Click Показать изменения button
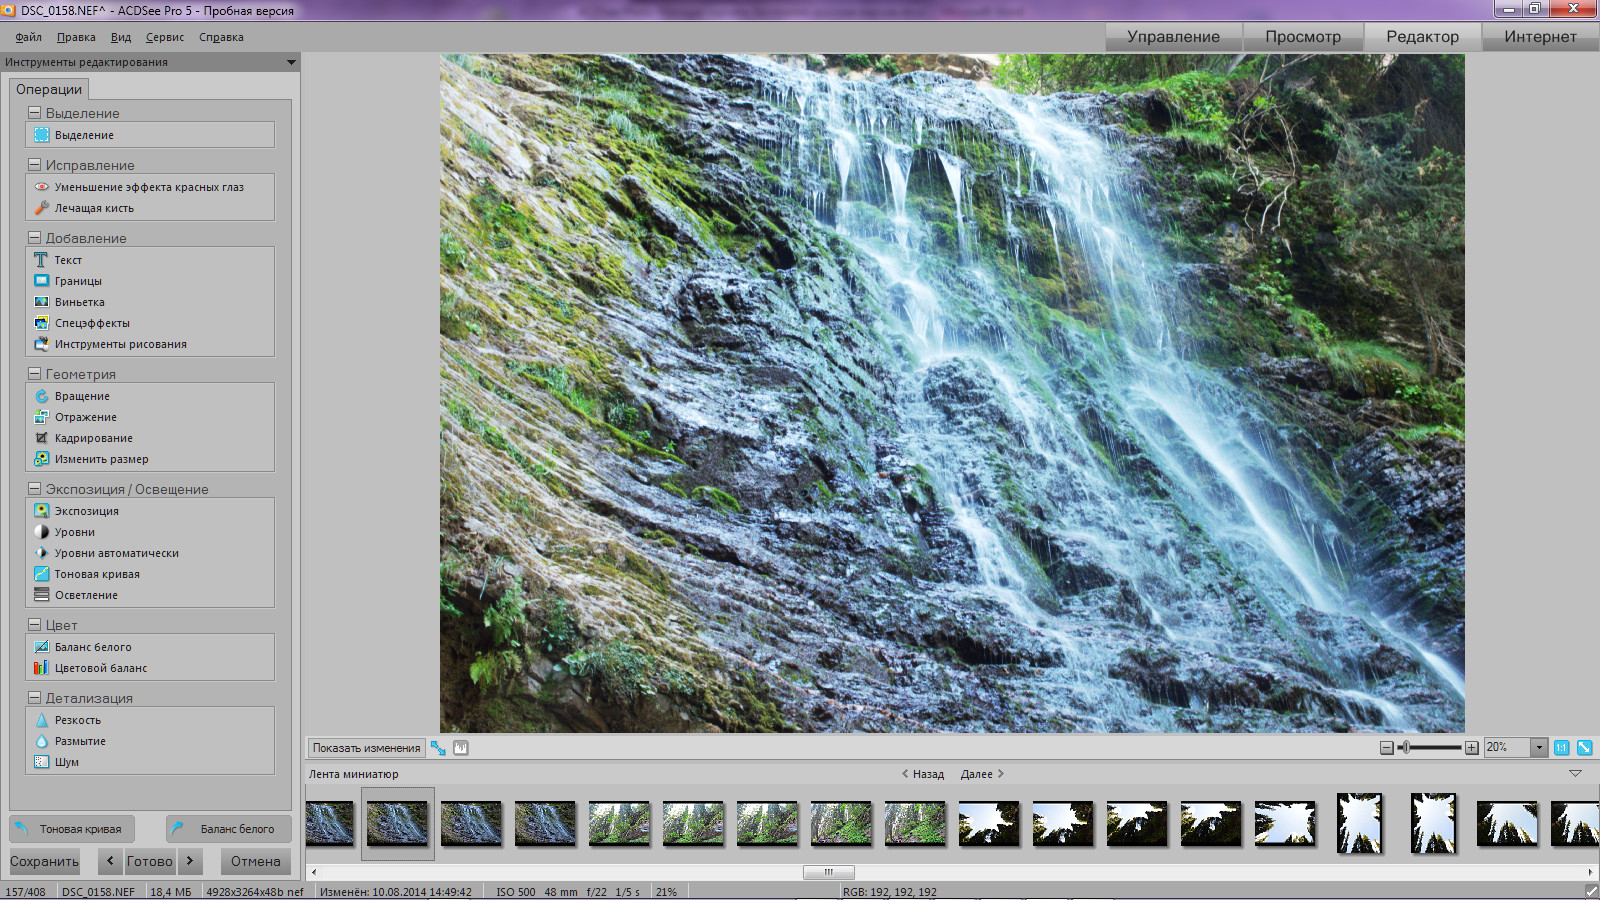This screenshot has width=1600, height=900. (x=366, y=748)
